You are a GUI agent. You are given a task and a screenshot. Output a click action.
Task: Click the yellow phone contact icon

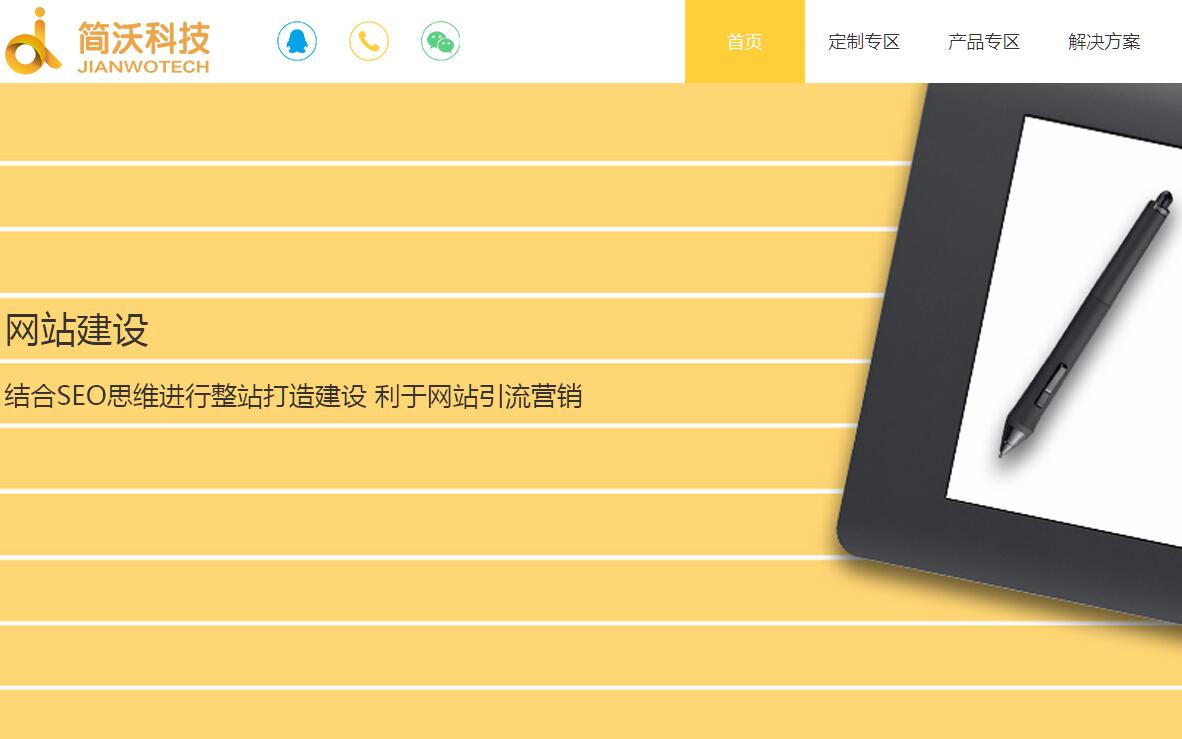tap(369, 41)
